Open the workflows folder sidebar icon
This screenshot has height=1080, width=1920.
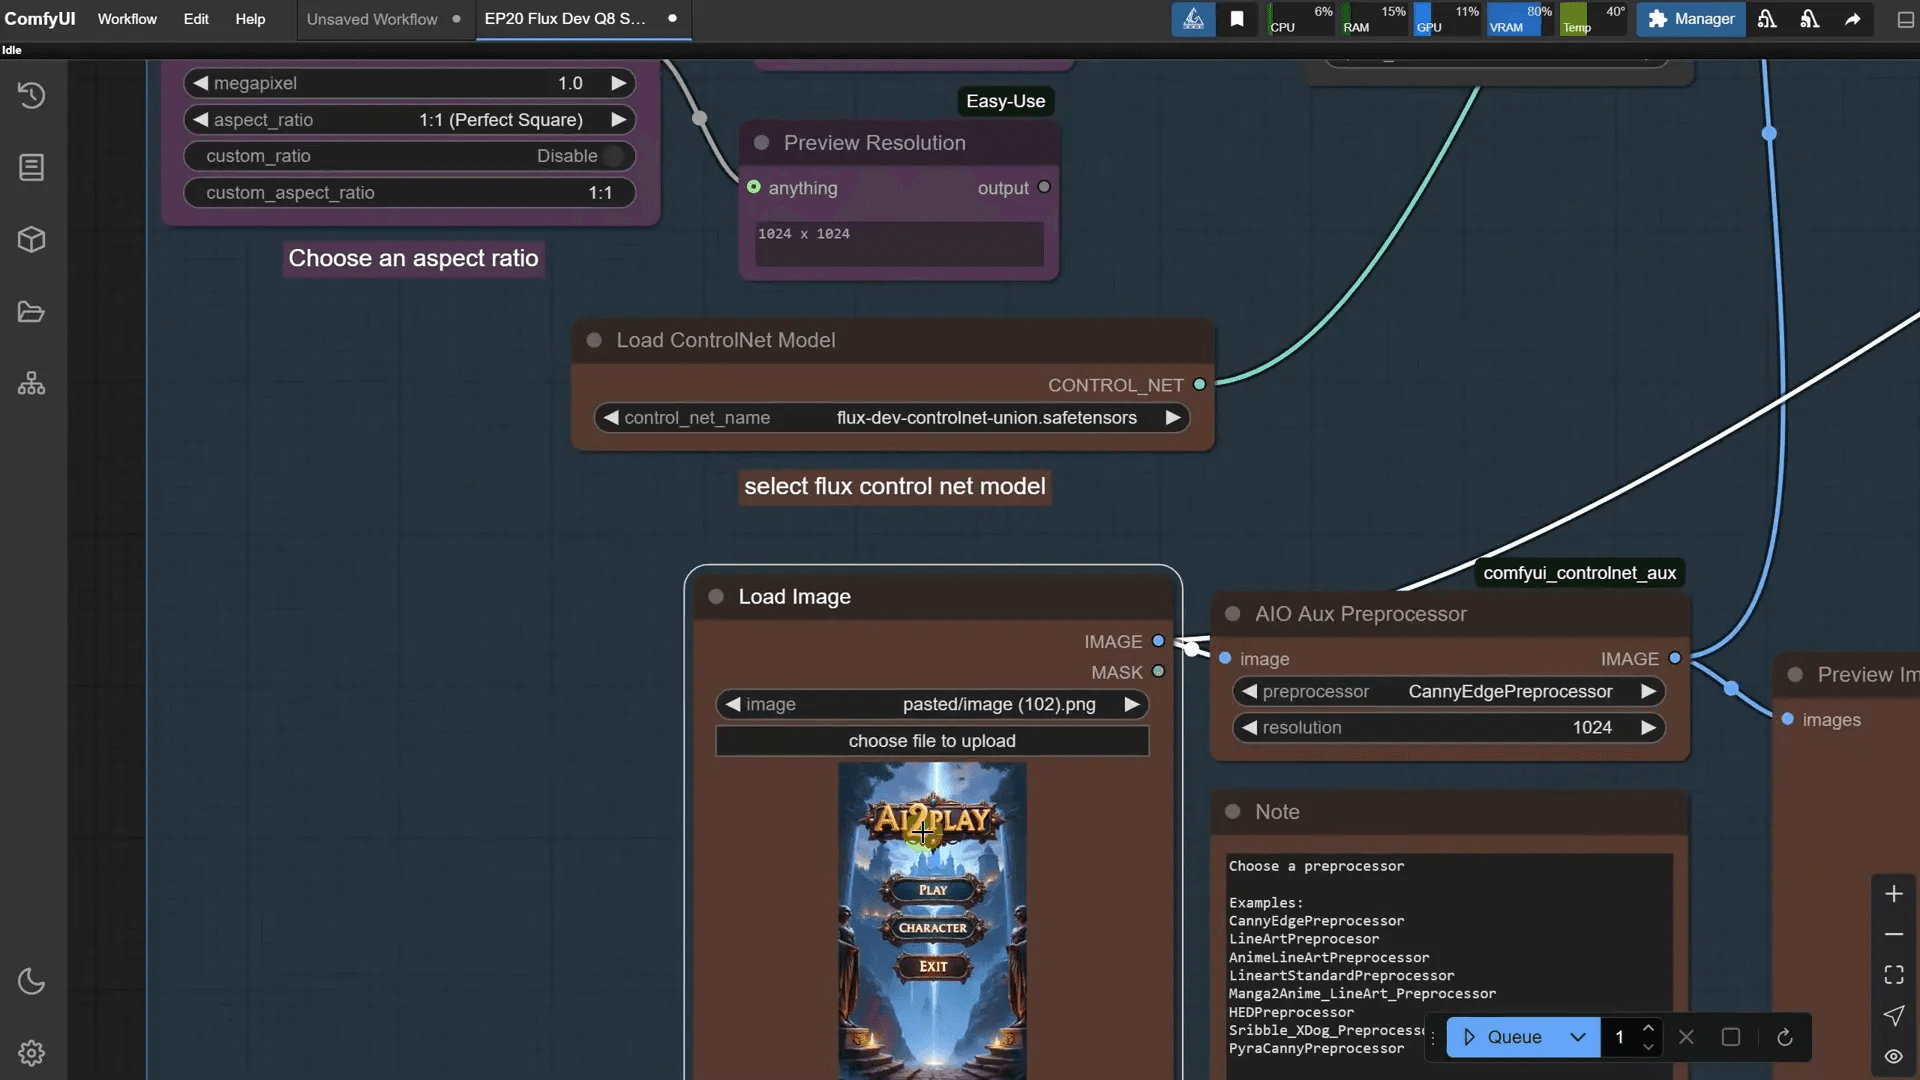click(x=31, y=312)
